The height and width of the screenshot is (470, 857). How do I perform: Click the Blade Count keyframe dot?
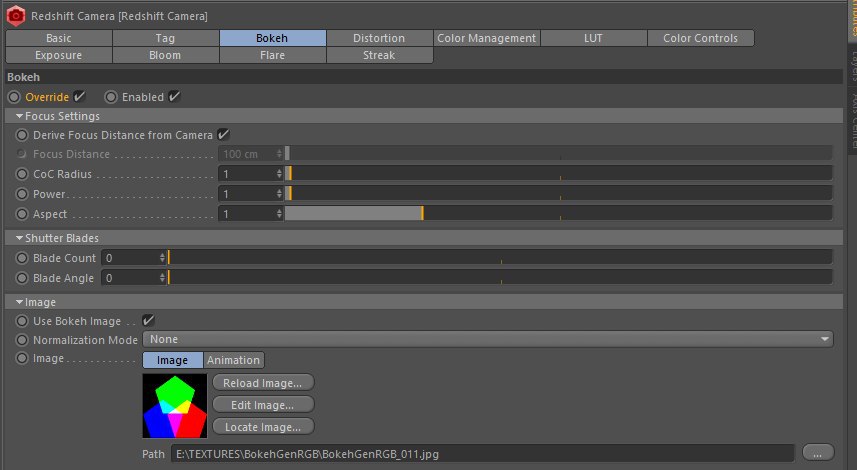pyautogui.click(x=22, y=258)
